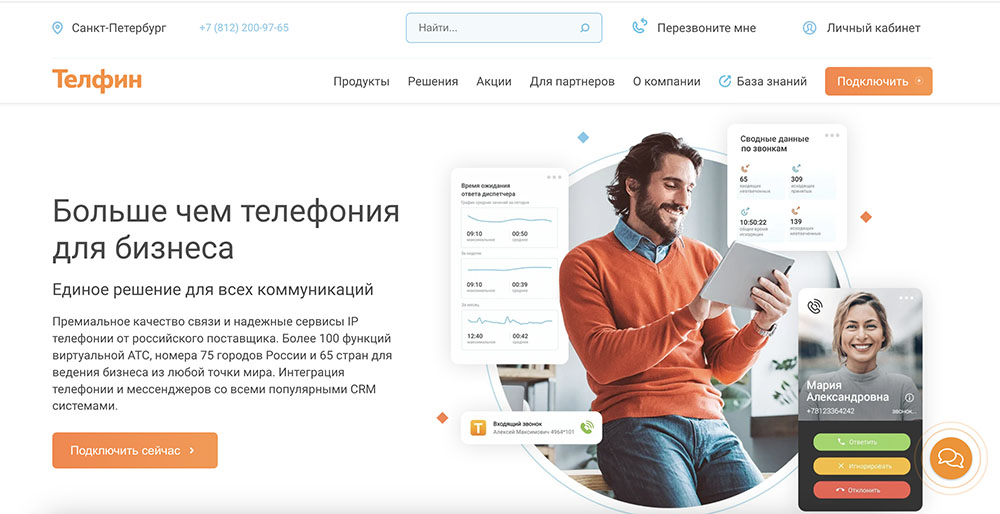The image size is (1000, 514).
Task: Open the Решения menu item
Action: coord(433,82)
